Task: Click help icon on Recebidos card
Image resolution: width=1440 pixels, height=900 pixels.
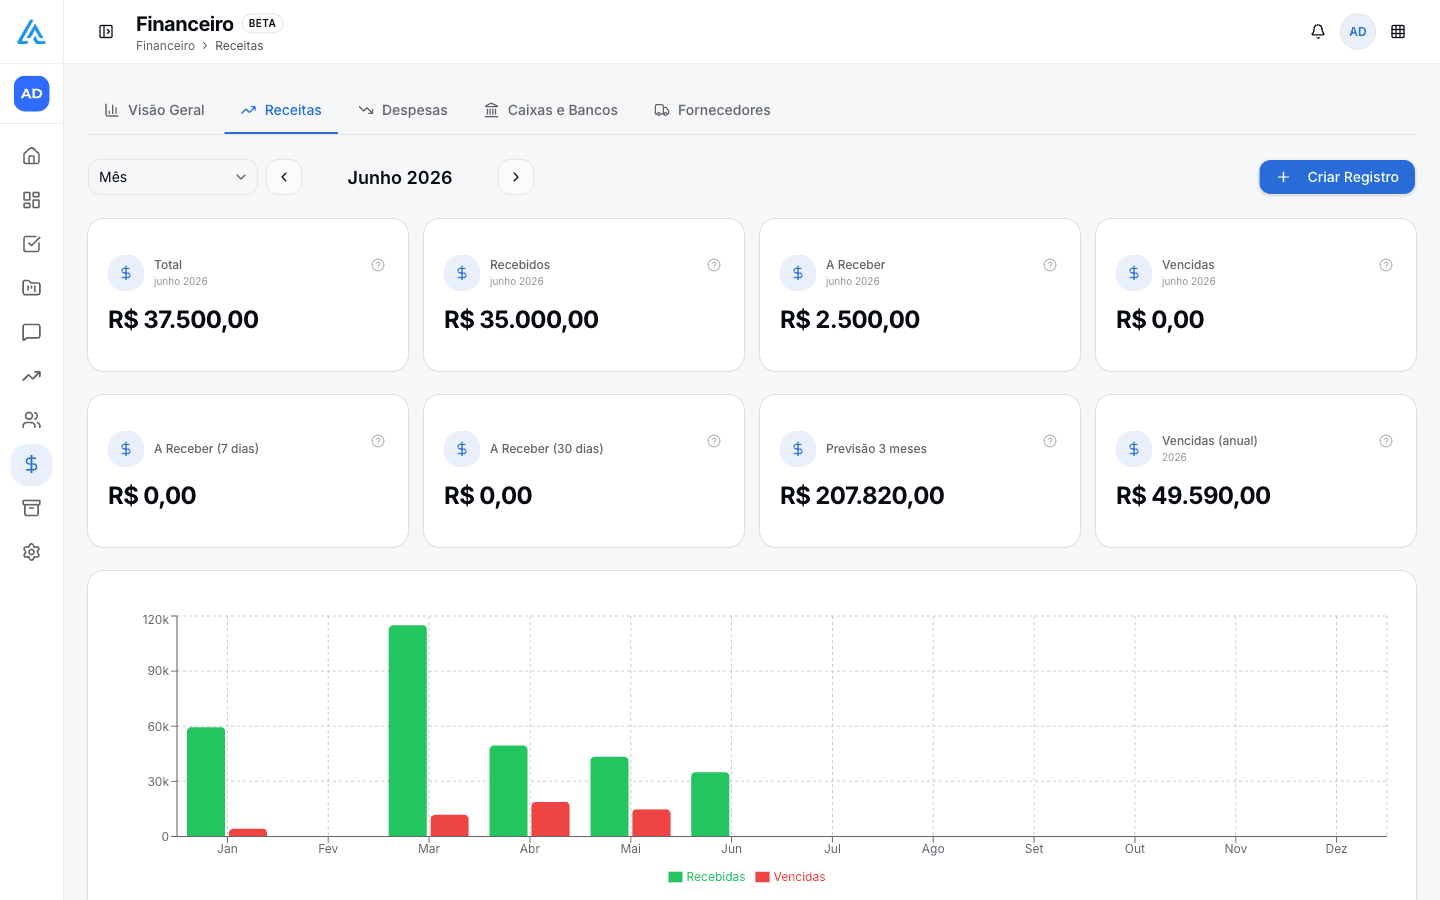Action: pos(714,265)
